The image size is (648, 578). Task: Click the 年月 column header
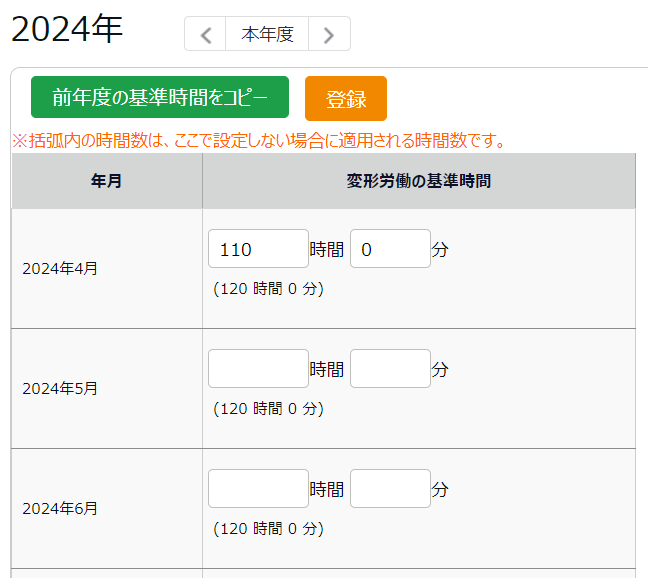coord(107,181)
